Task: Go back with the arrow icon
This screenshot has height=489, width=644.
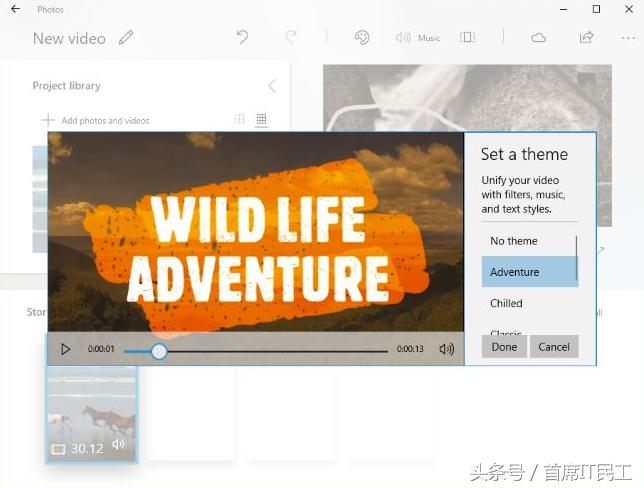Action: point(15,9)
